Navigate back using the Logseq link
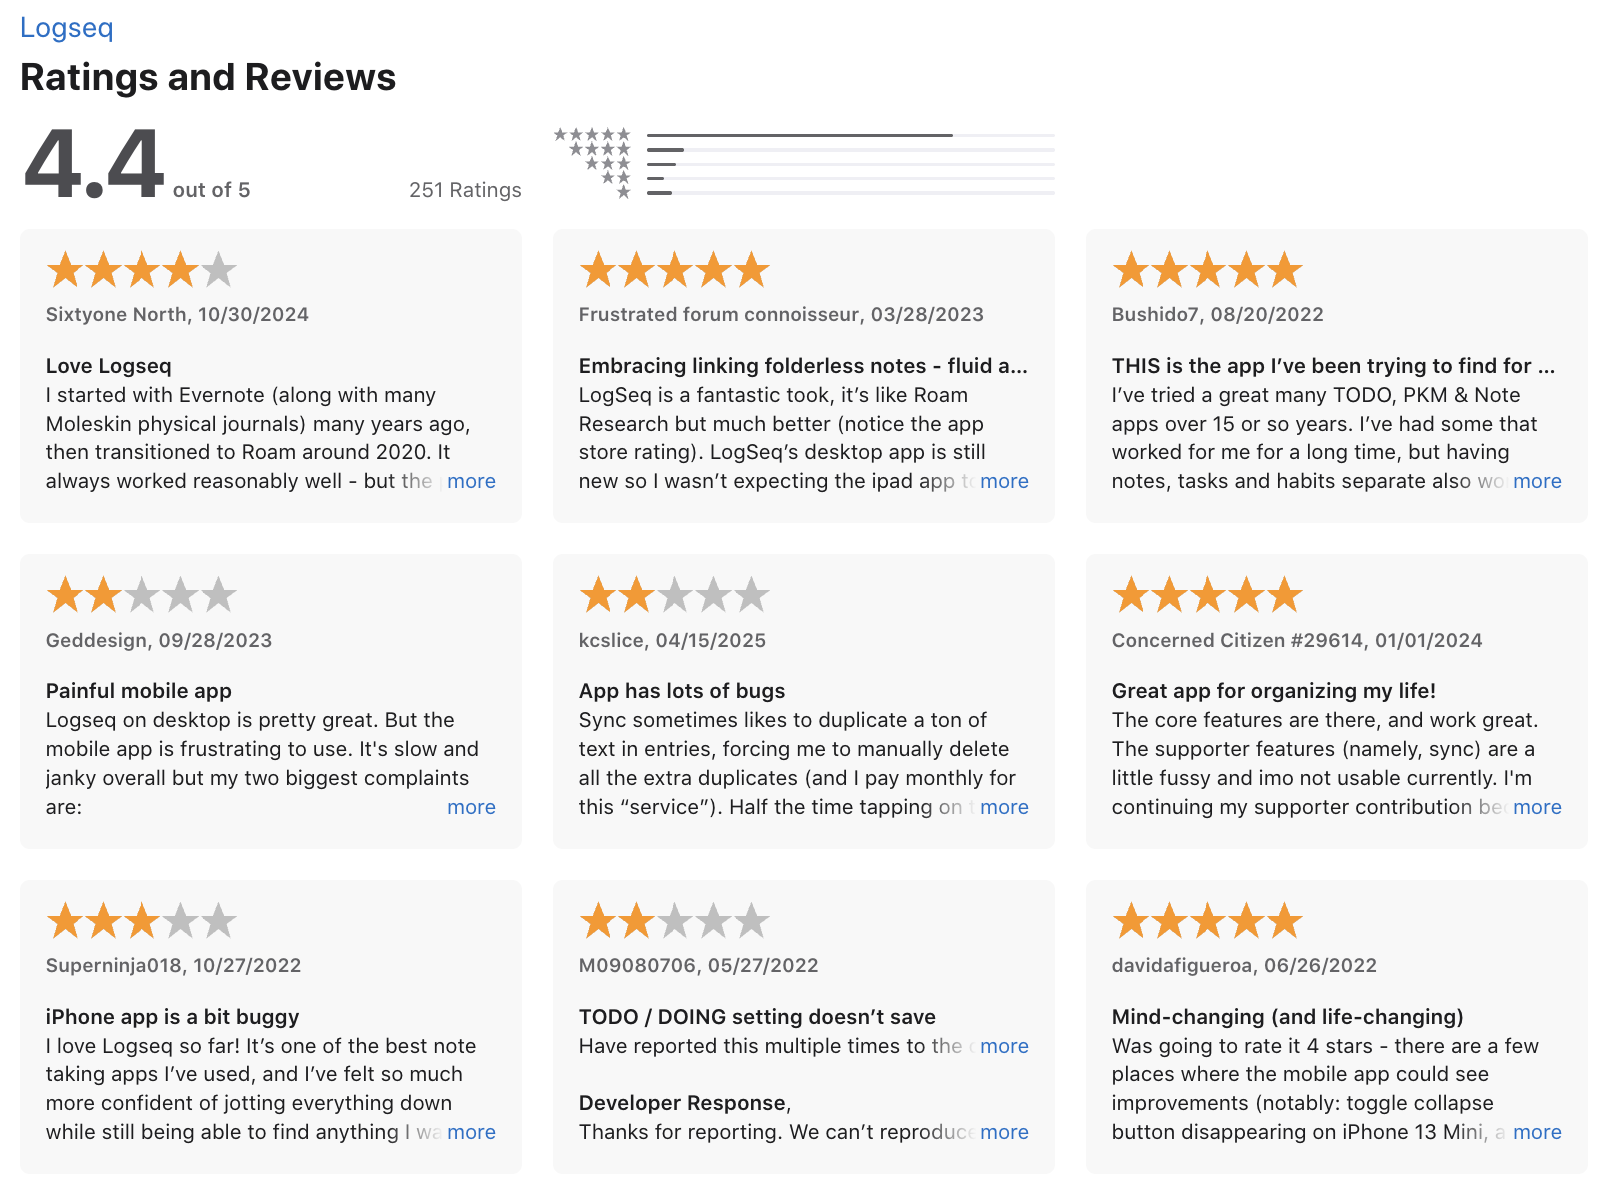Image resolution: width=1608 pixels, height=1196 pixels. point(66,27)
